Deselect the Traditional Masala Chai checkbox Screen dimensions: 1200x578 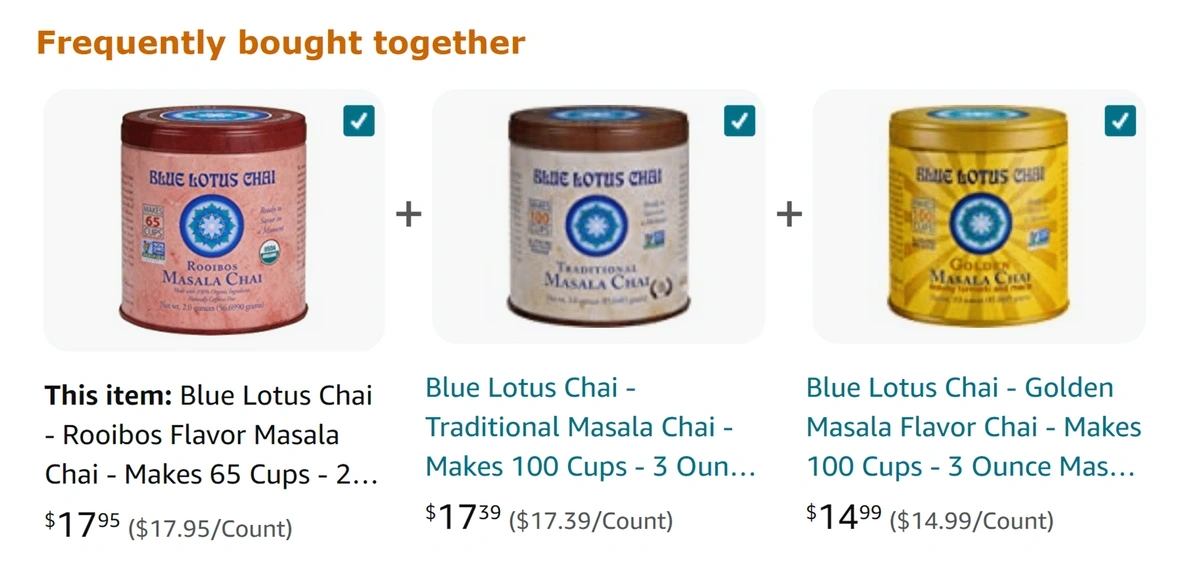(x=740, y=120)
